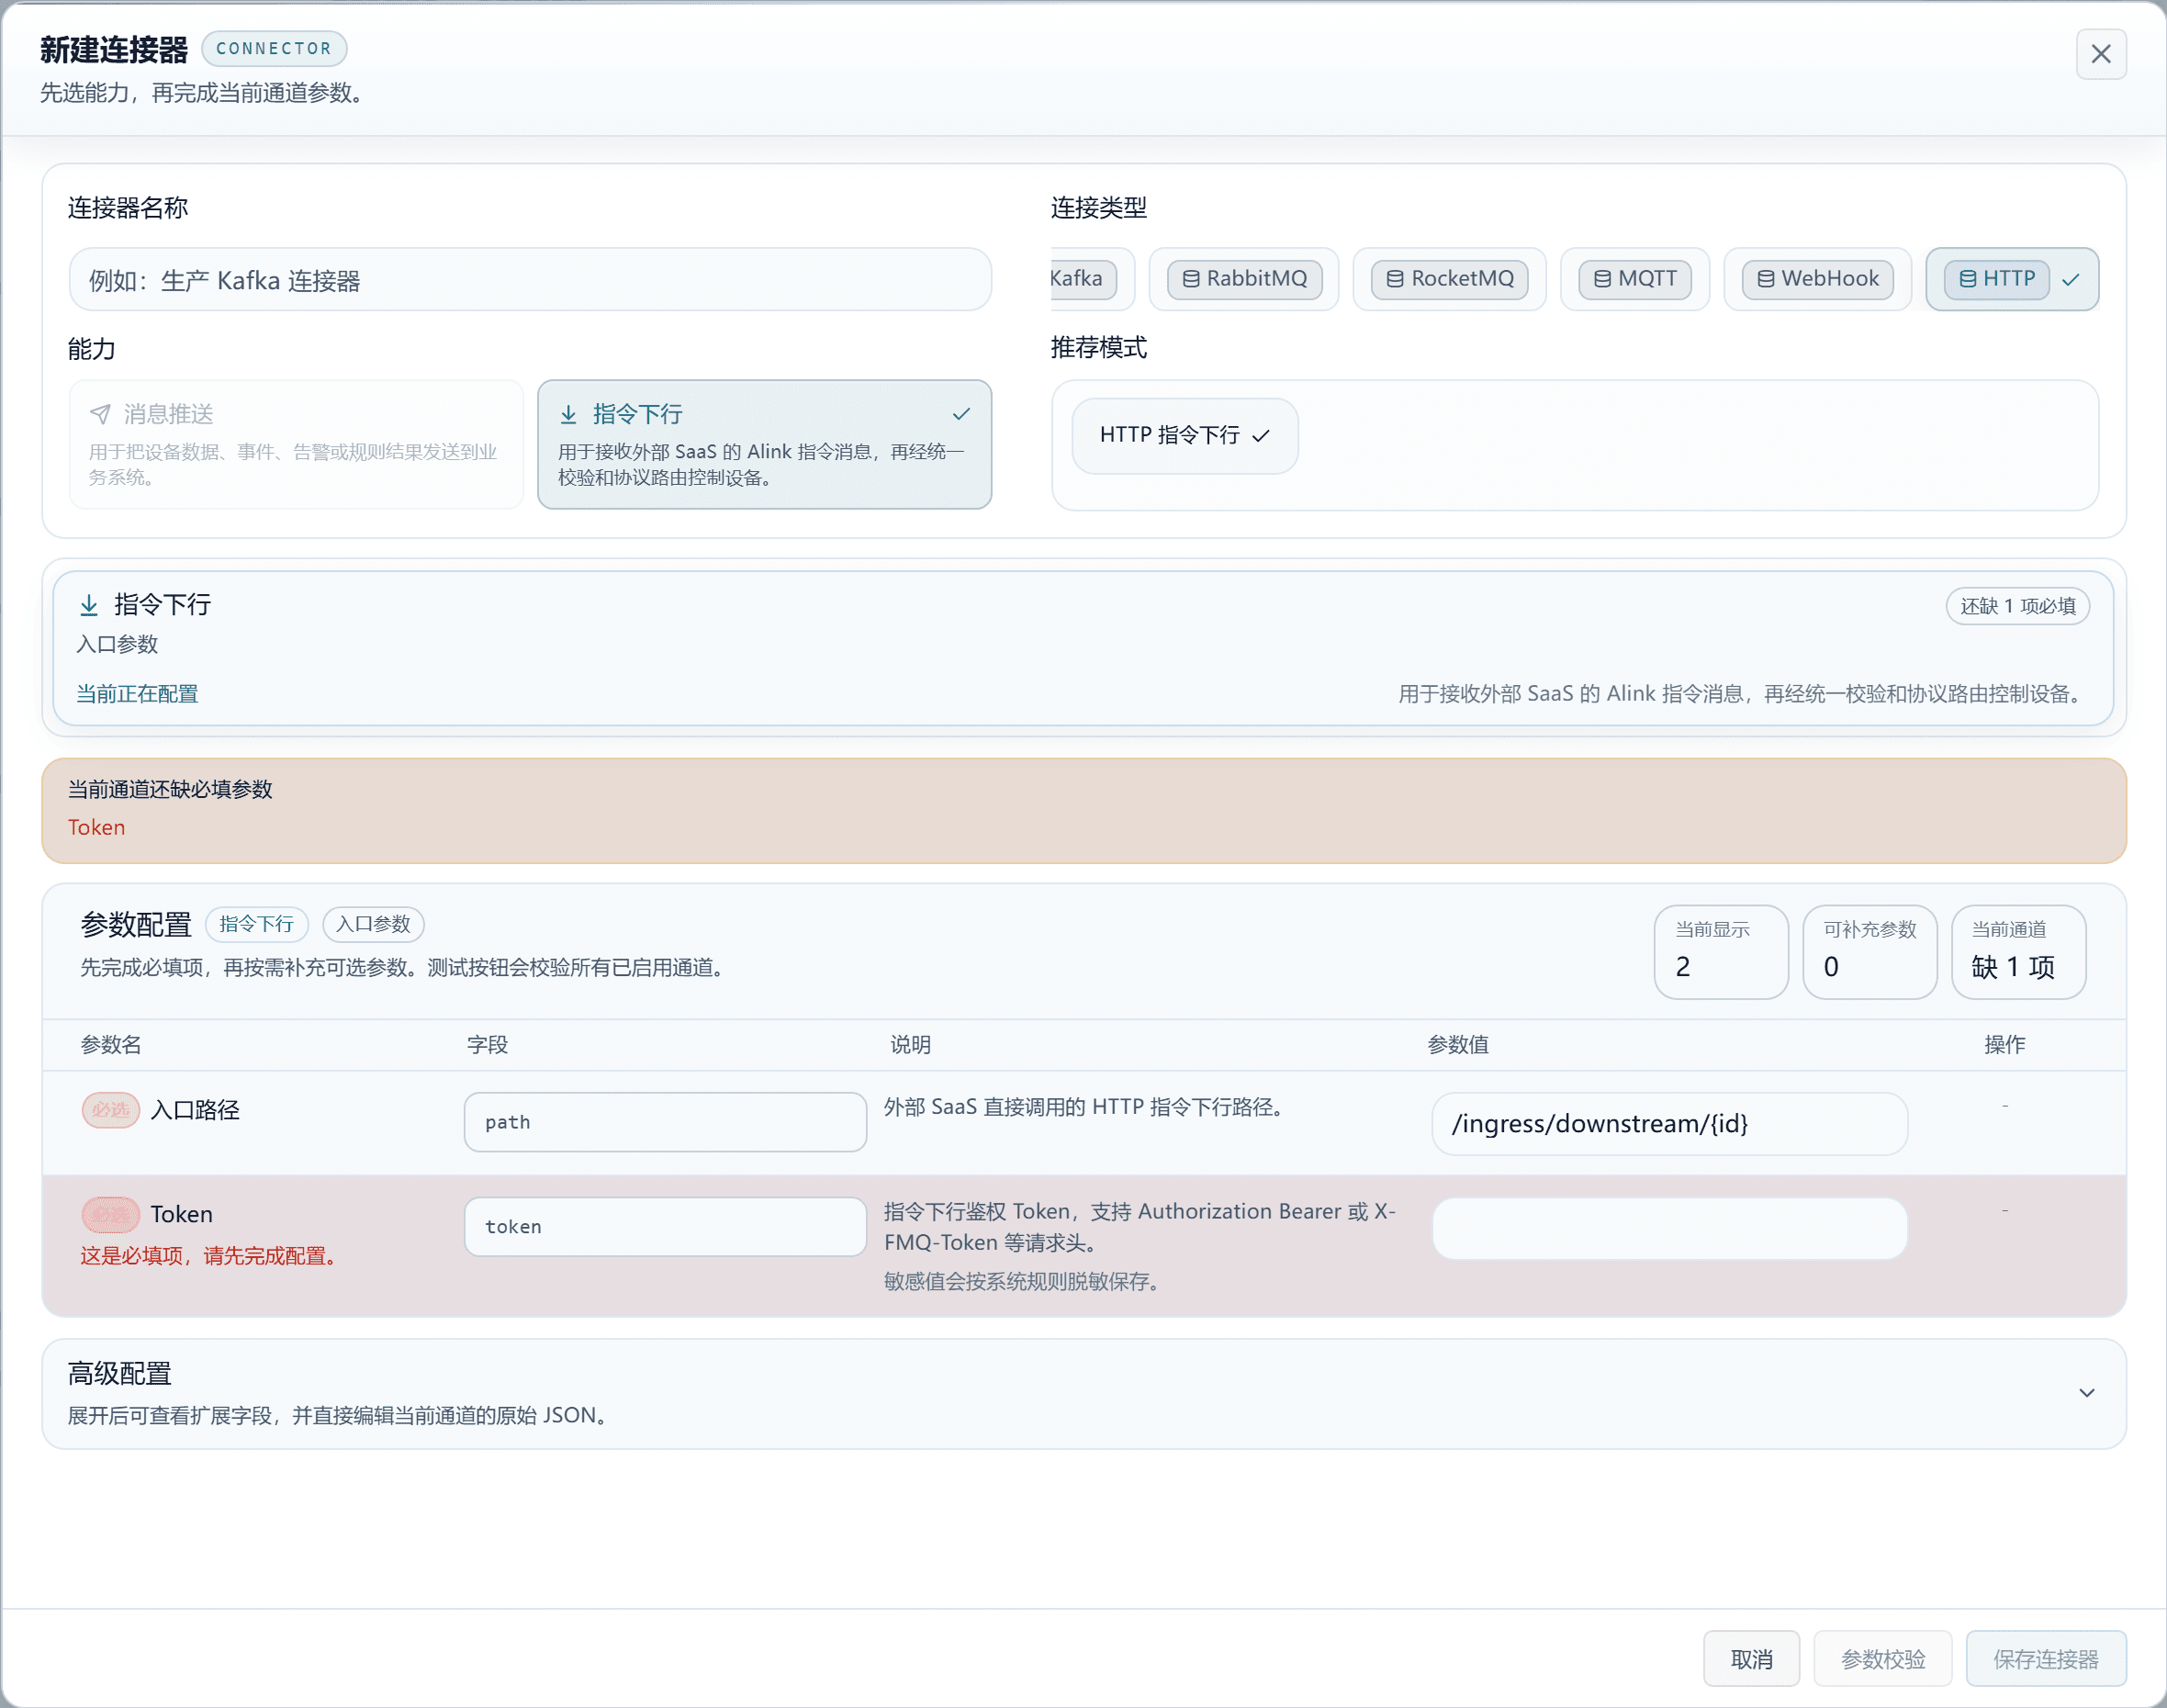This screenshot has height=1708, width=2167.
Task: Click the database icon on RabbitMQ chip
Action: point(1191,279)
